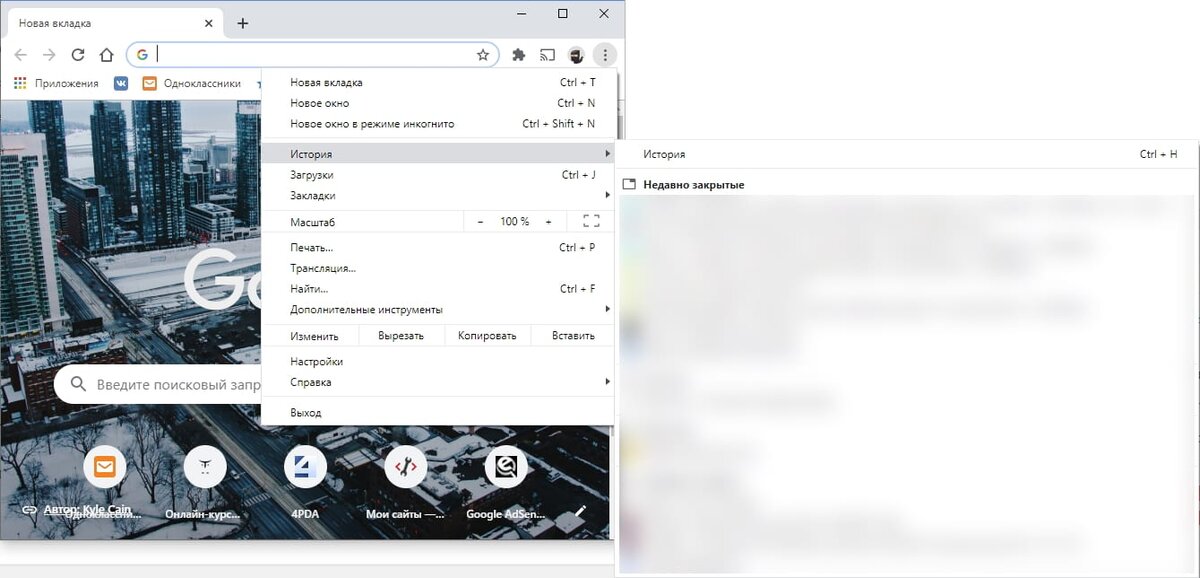Viewport: 1200px width, 578px height.
Task: Click the media cast toolbar icon
Action: point(547,55)
